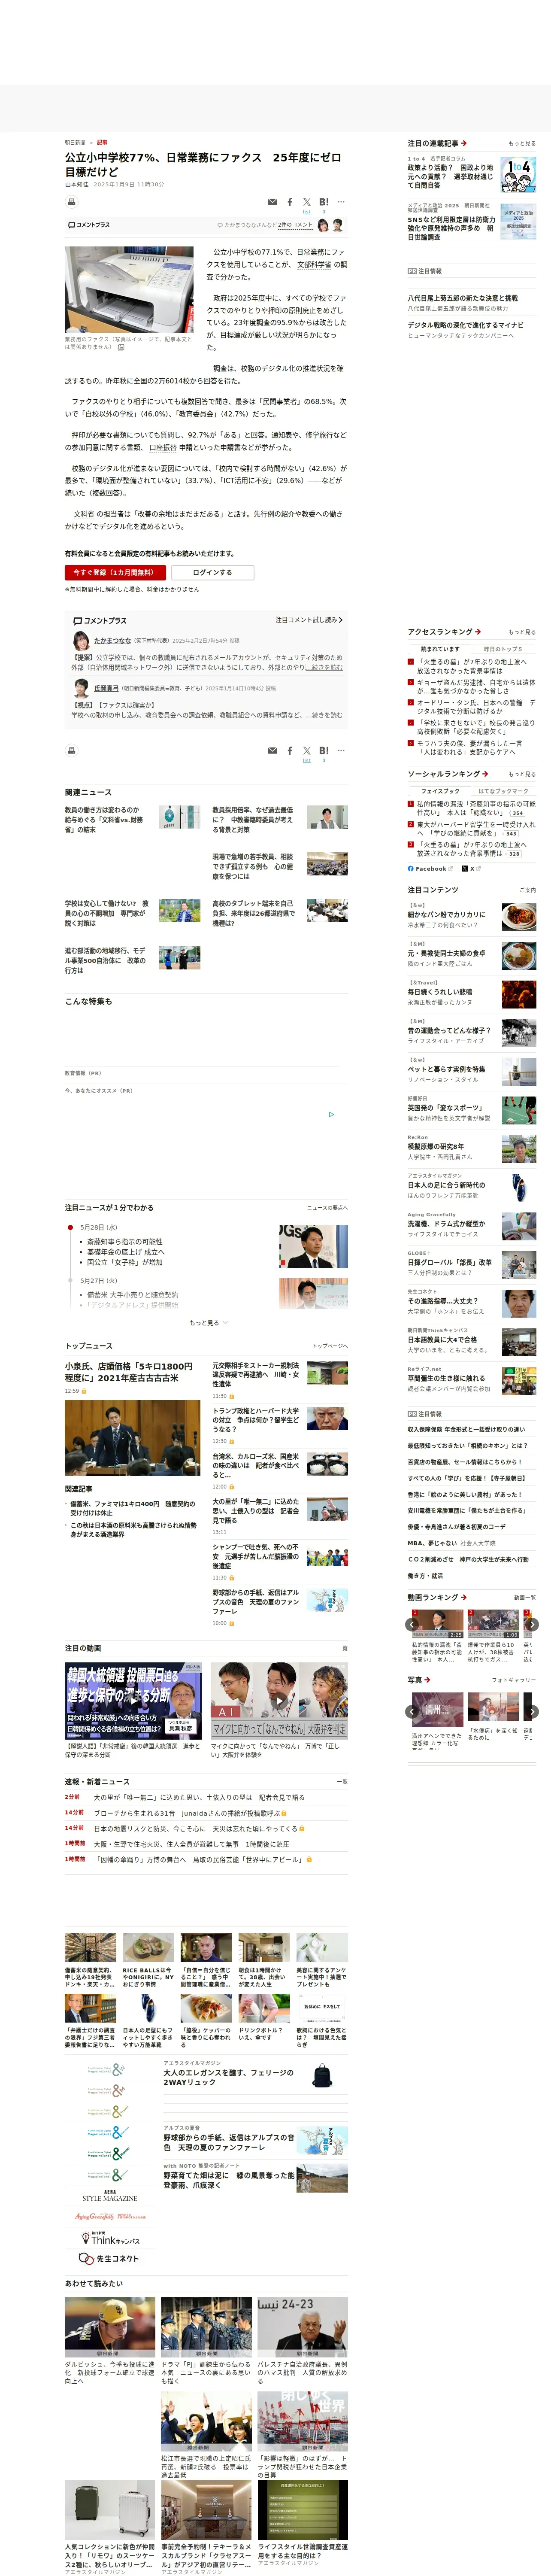Click たかまつなな's profile avatar
The image size is (551, 2576).
coord(81,641)
